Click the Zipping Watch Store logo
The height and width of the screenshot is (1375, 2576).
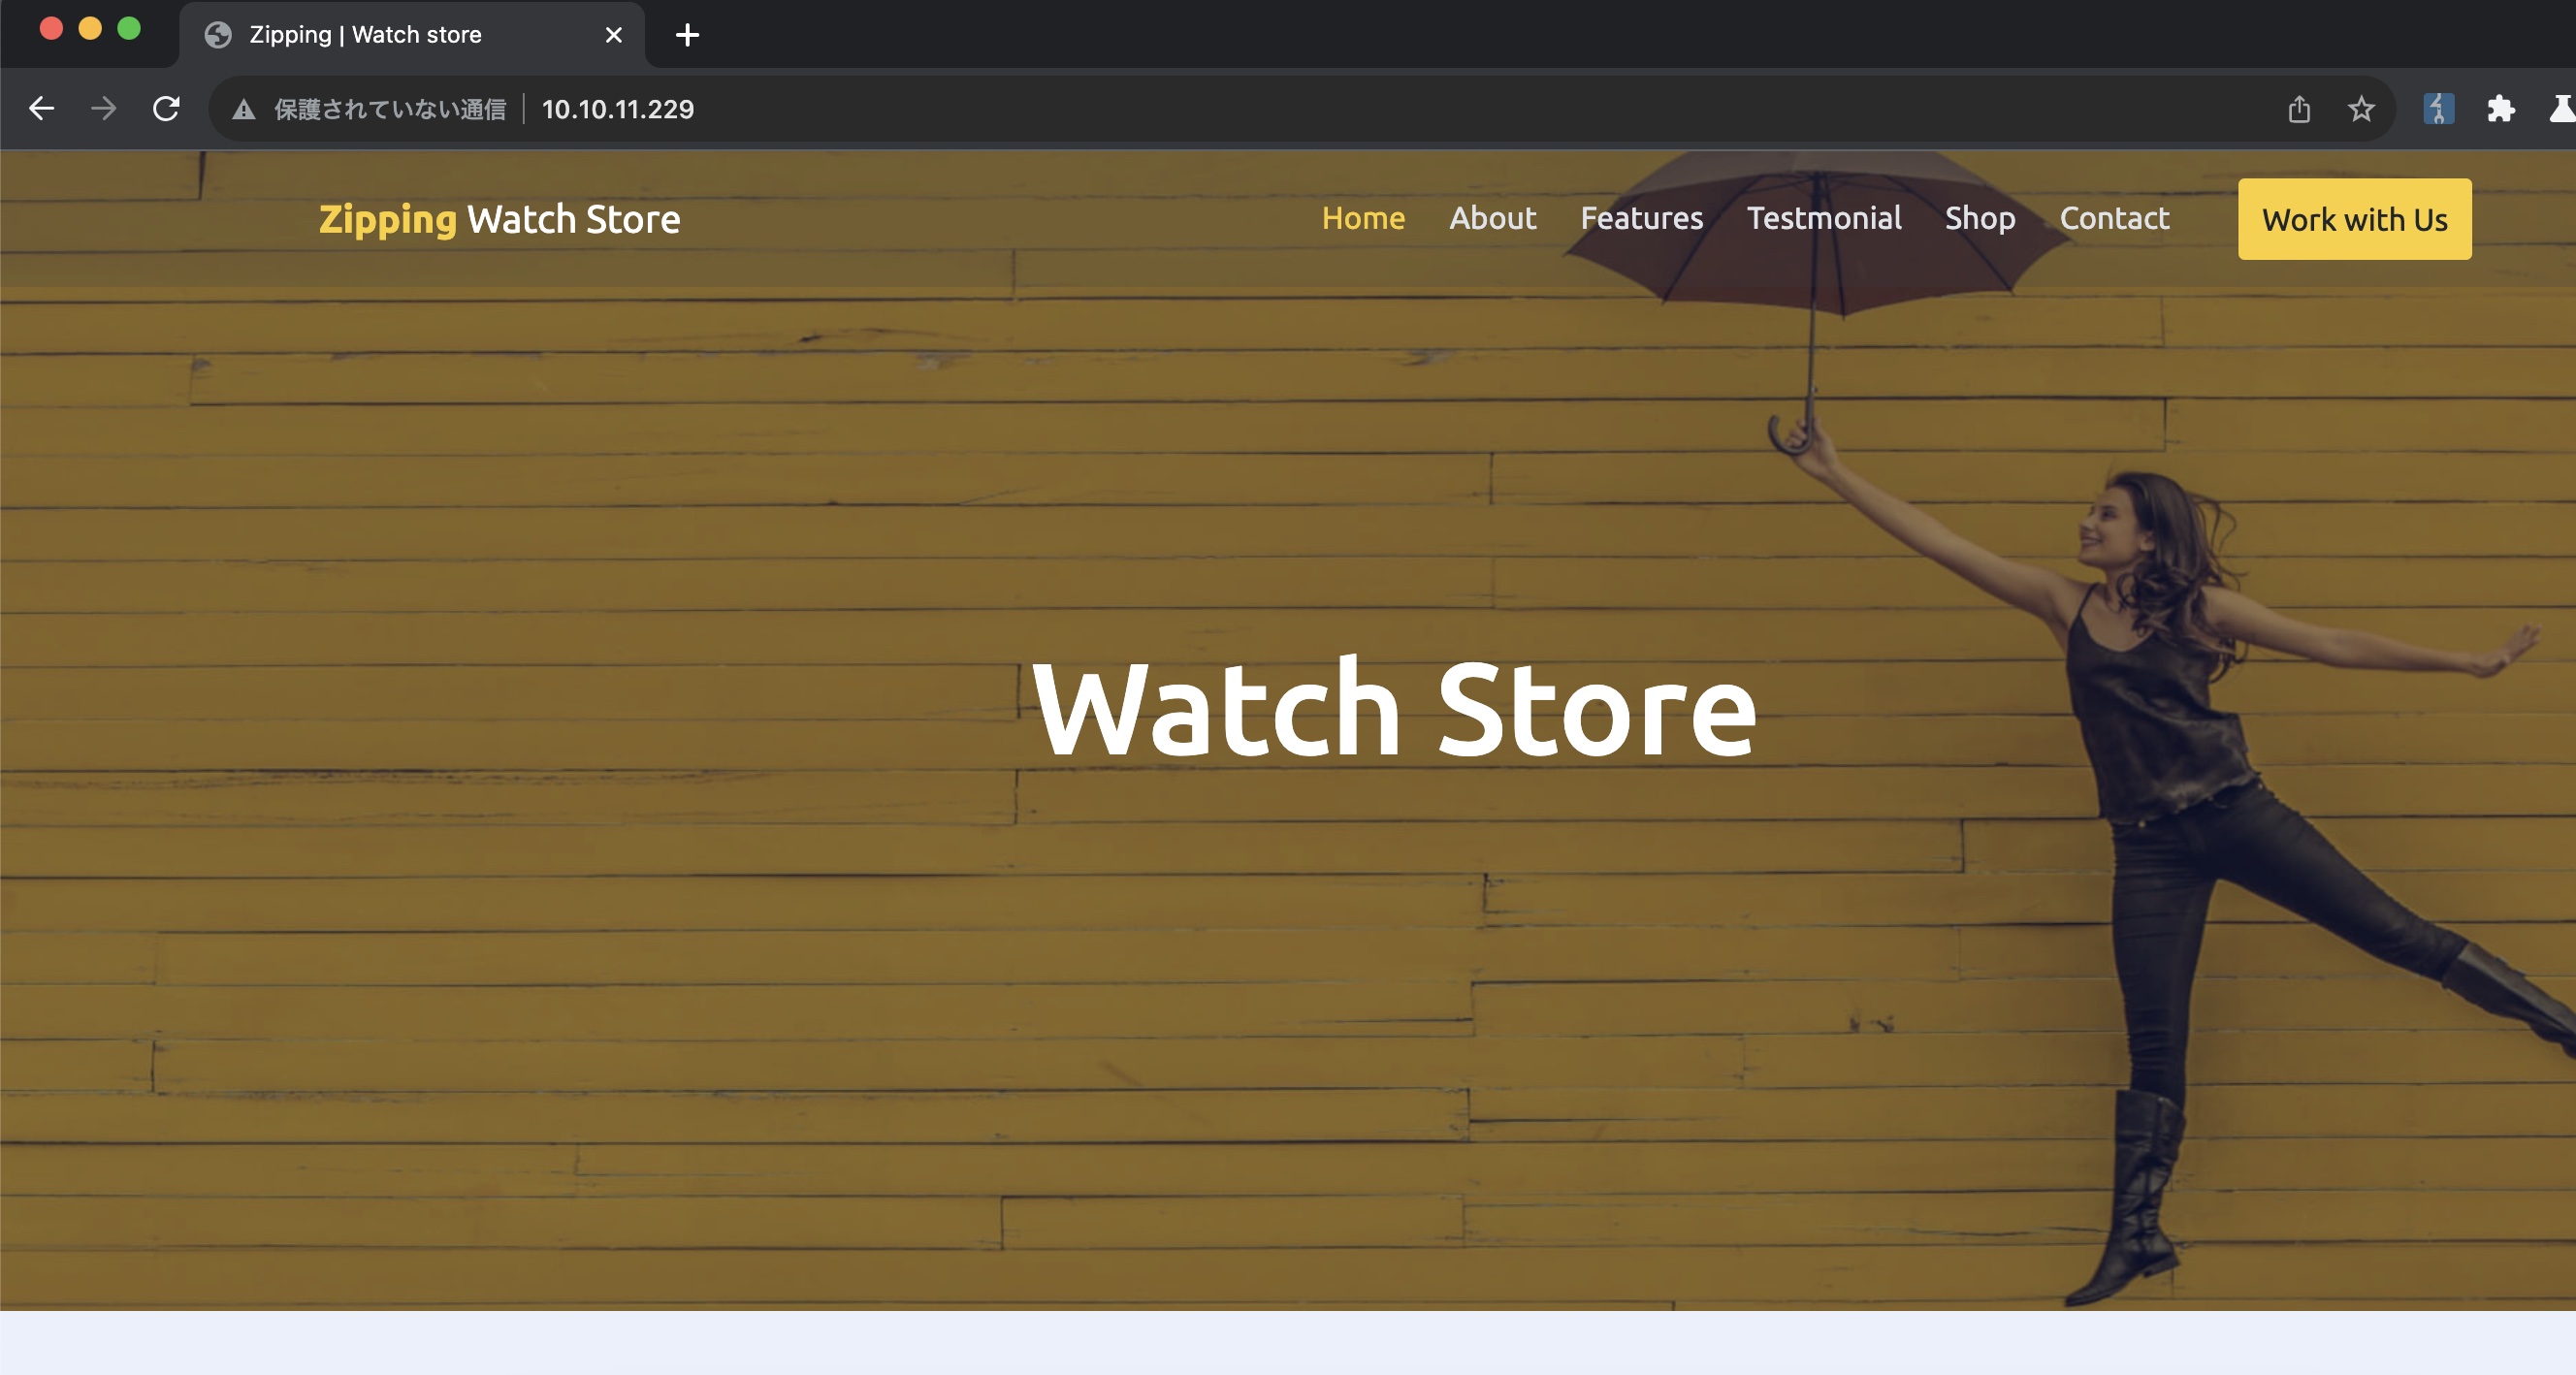point(499,219)
